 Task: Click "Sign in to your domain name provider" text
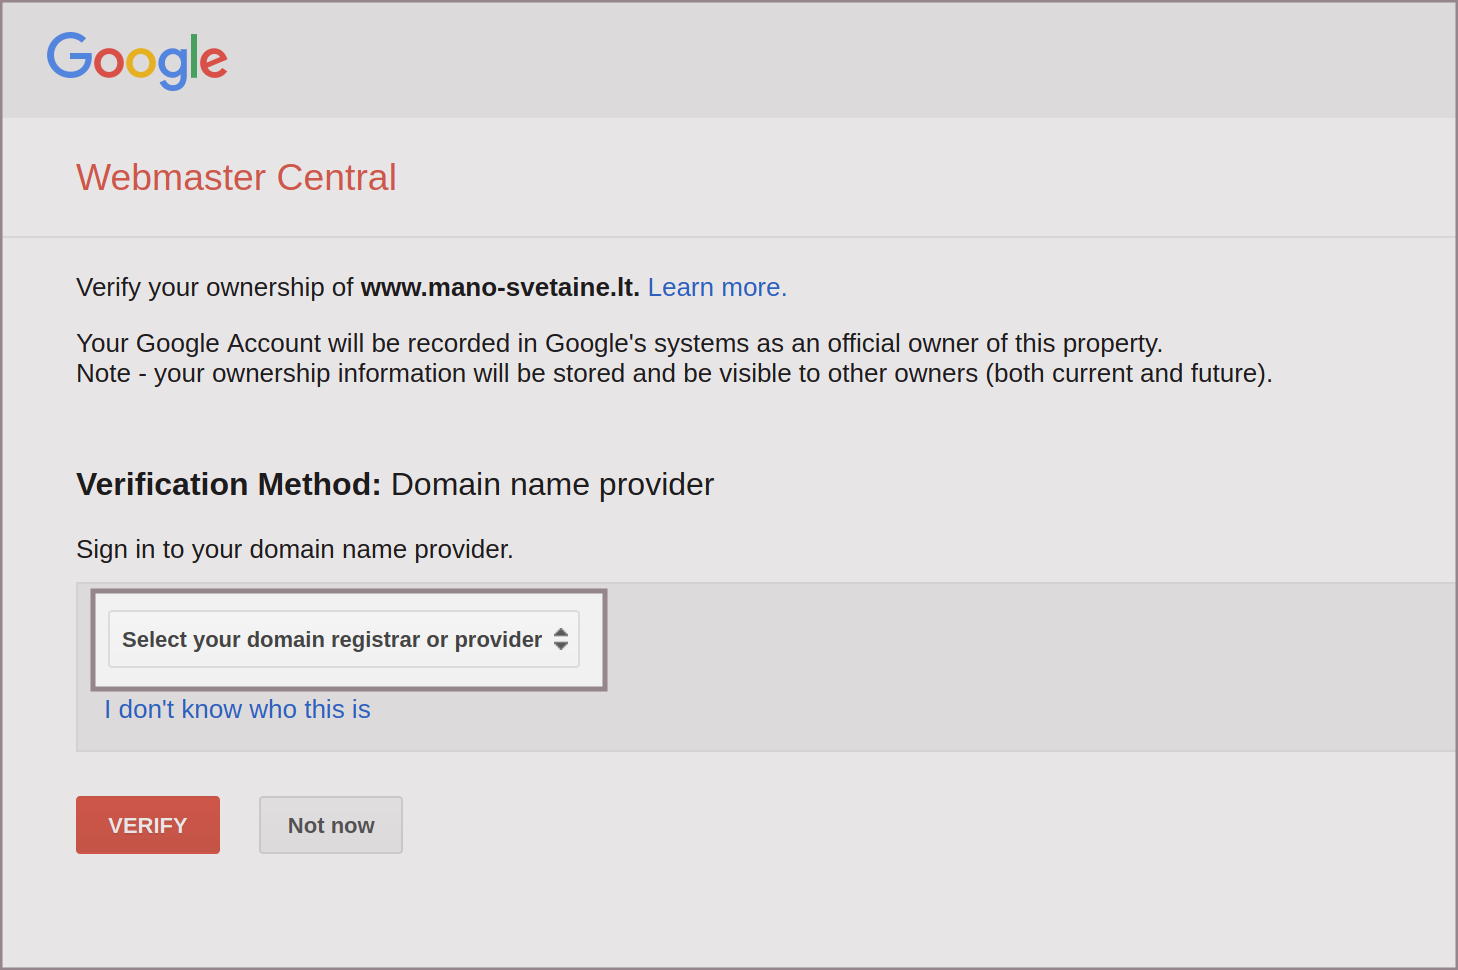(x=294, y=549)
